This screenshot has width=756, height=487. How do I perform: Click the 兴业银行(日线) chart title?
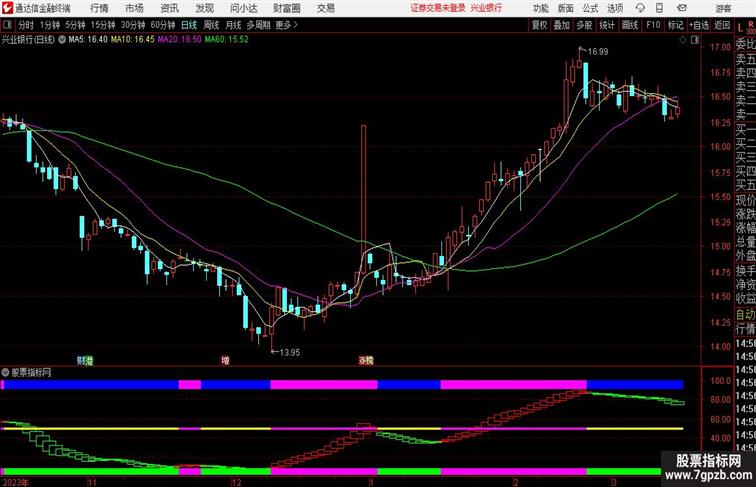point(28,40)
